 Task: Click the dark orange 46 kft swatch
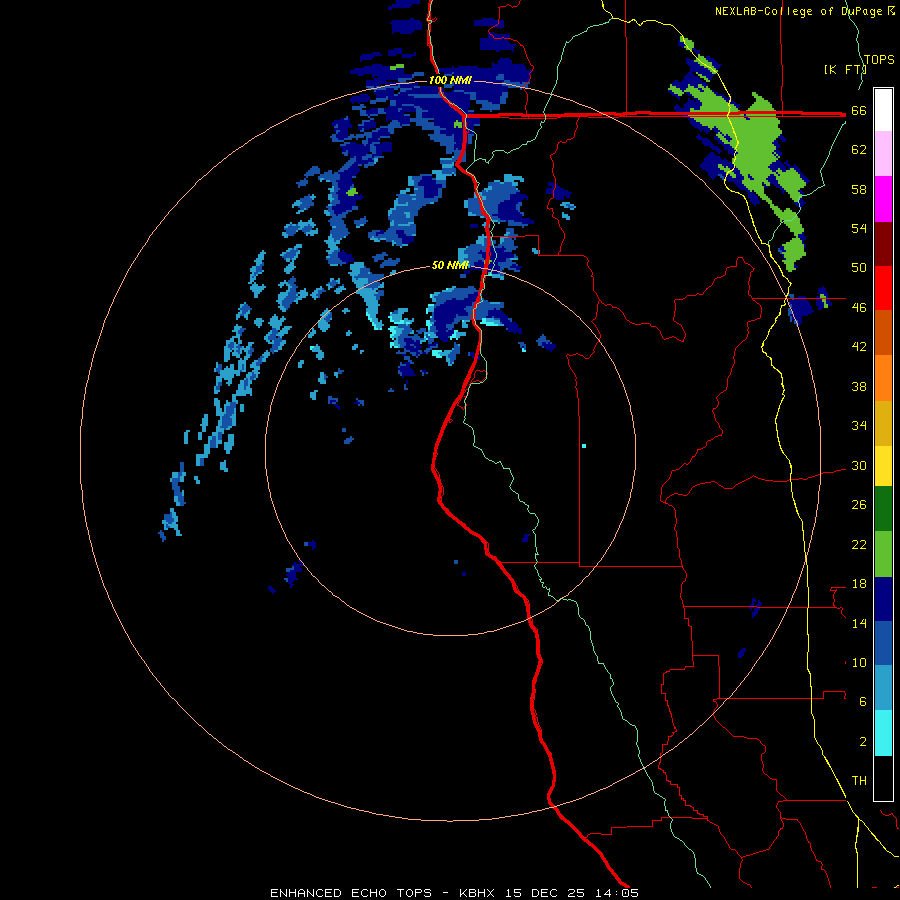pos(883,332)
